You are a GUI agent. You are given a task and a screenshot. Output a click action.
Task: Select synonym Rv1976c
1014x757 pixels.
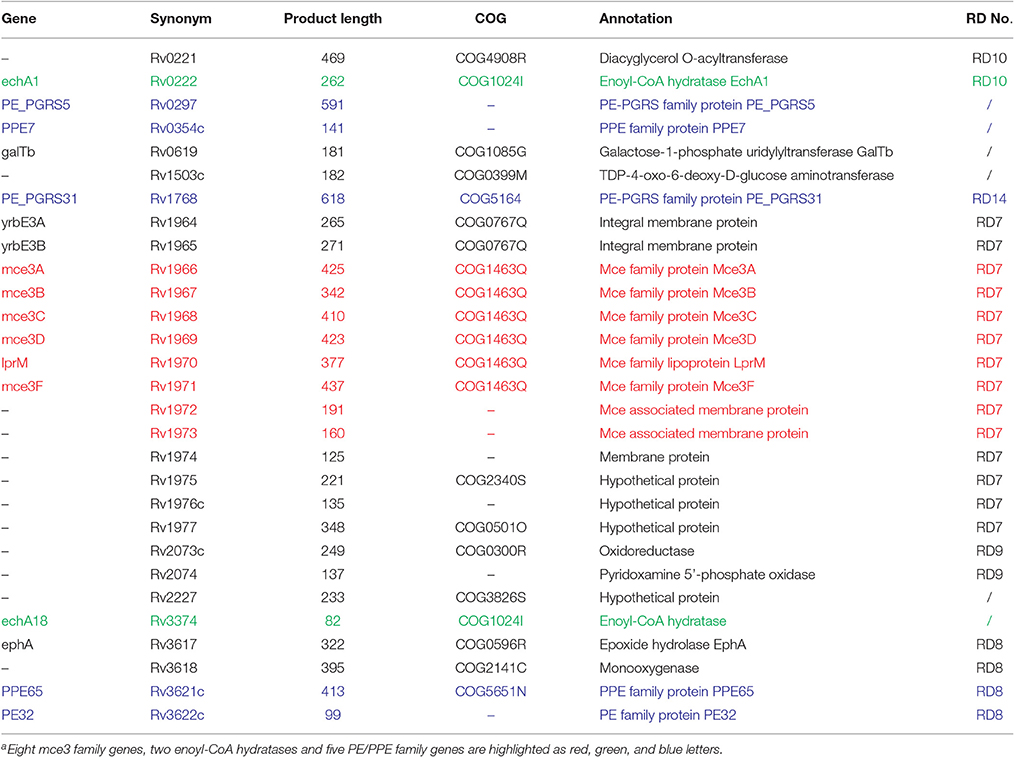coord(177,504)
